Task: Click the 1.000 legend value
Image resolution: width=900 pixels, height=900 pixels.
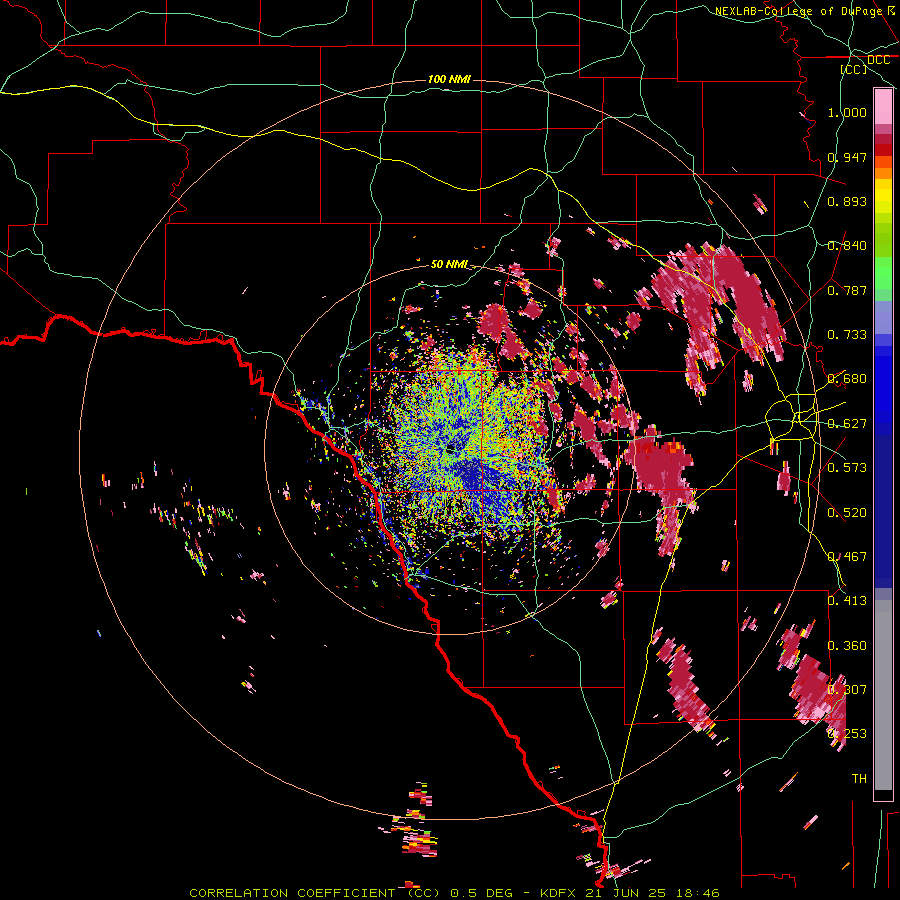Action: click(x=847, y=112)
